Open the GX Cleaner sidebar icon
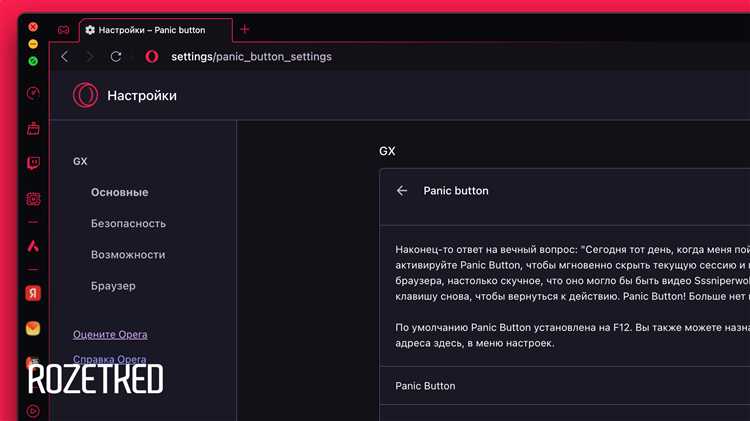This screenshot has height=421, width=750. (33, 128)
